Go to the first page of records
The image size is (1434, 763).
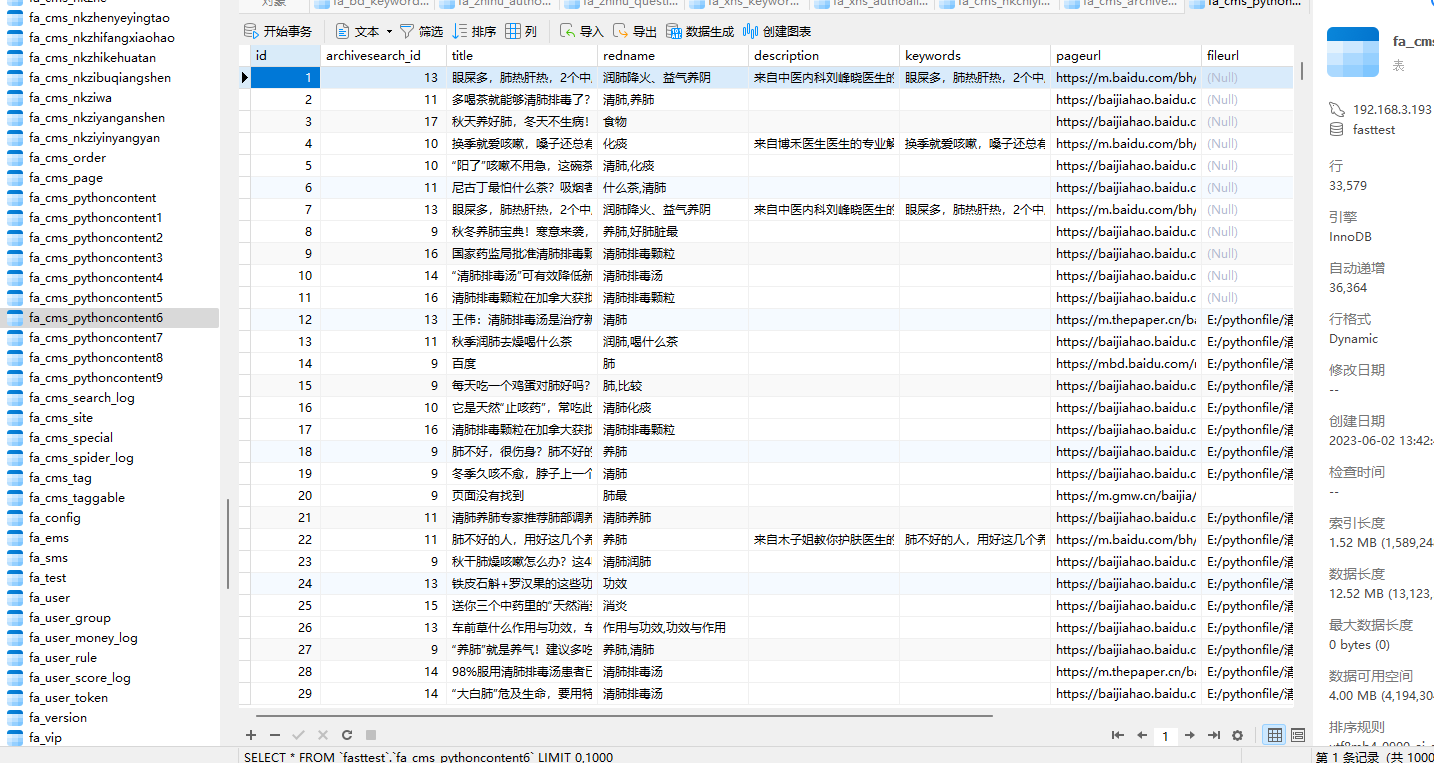tap(1118, 735)
